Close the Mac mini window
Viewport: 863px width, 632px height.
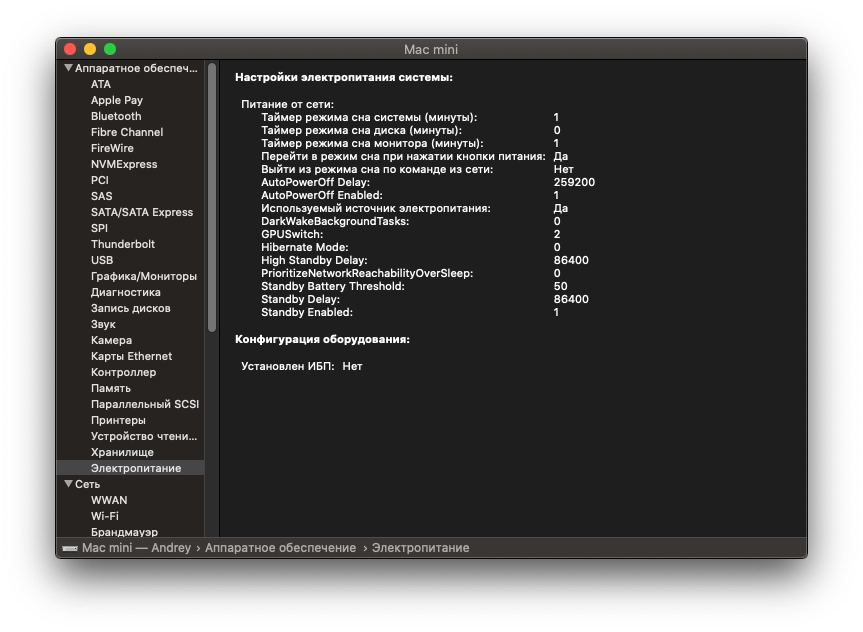70,49
